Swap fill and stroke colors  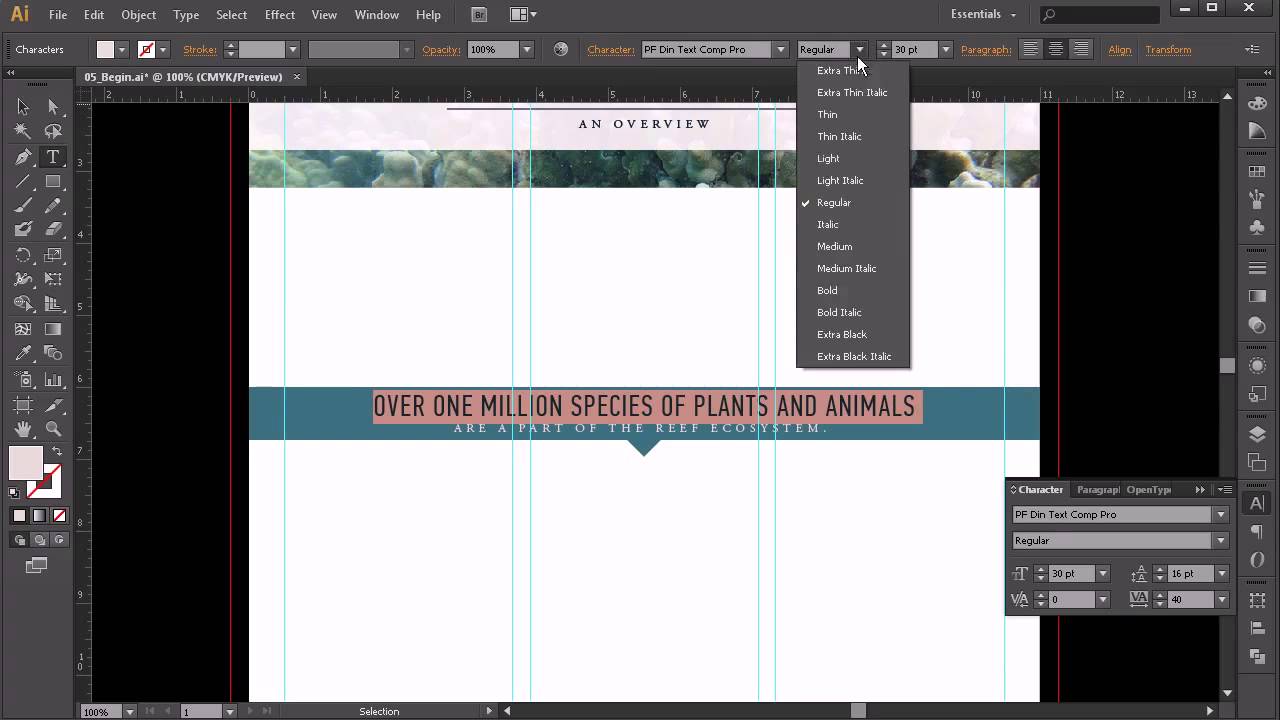pyautogui.click(x=57, y=452)
